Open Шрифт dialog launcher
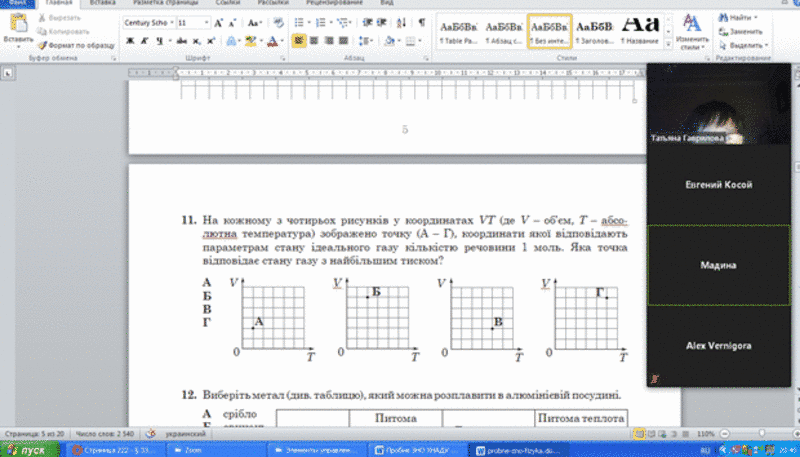This screenshot has width=800, height=457. click(282, 59)
